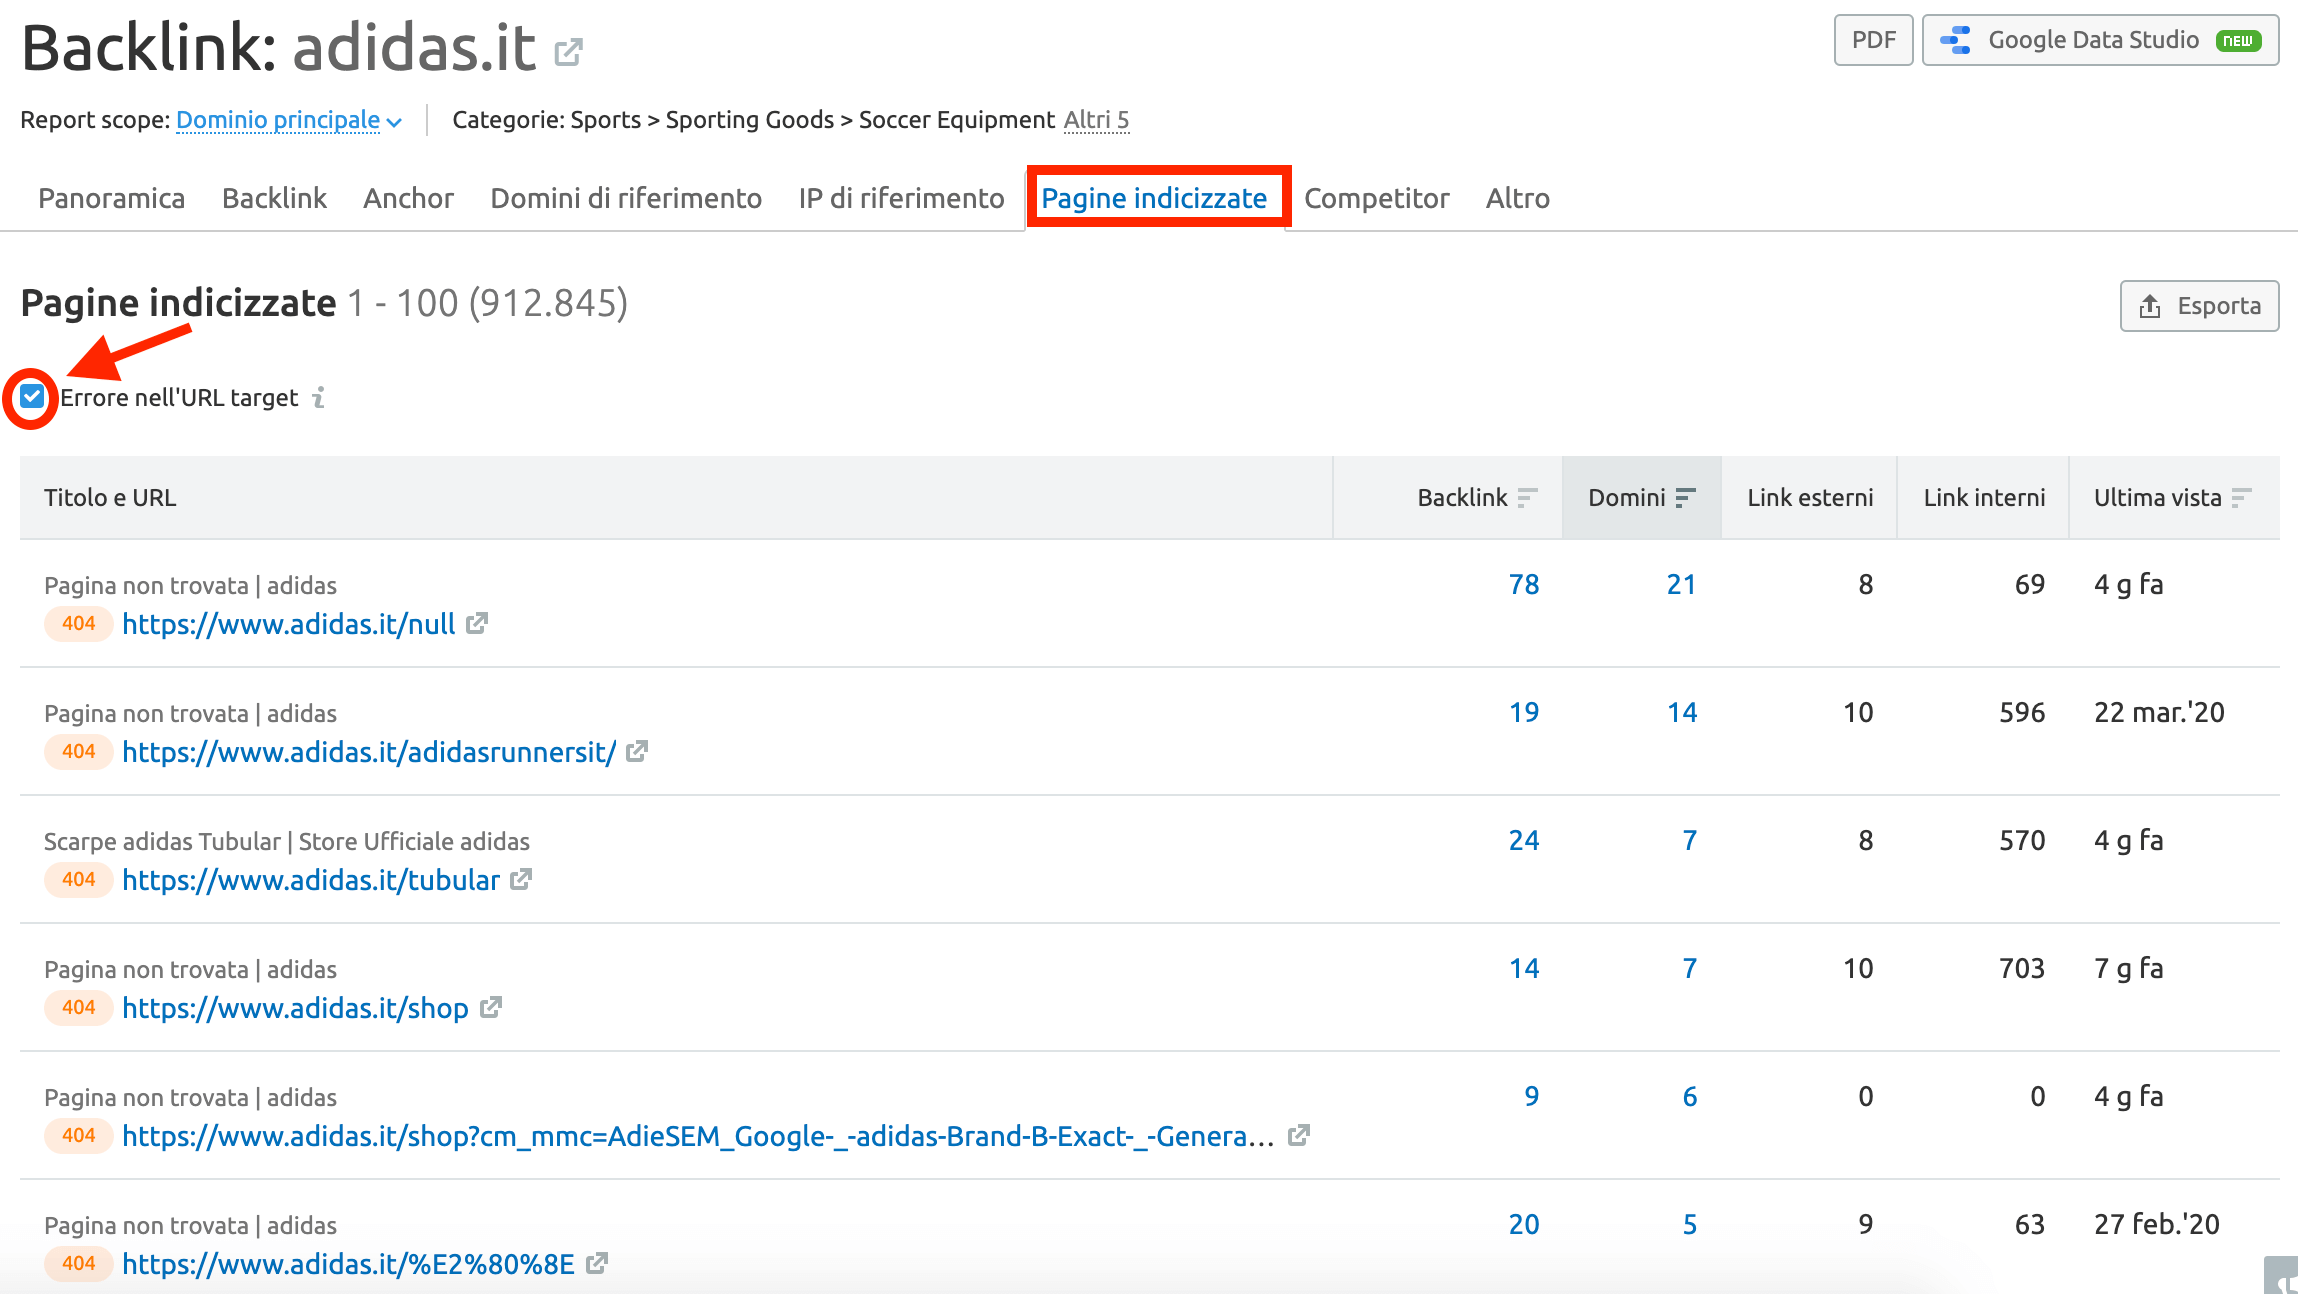The image size is (2298, 1294).
Task: Open external link icon after adidas.it/shop URL
Action: pos(490,1007)
